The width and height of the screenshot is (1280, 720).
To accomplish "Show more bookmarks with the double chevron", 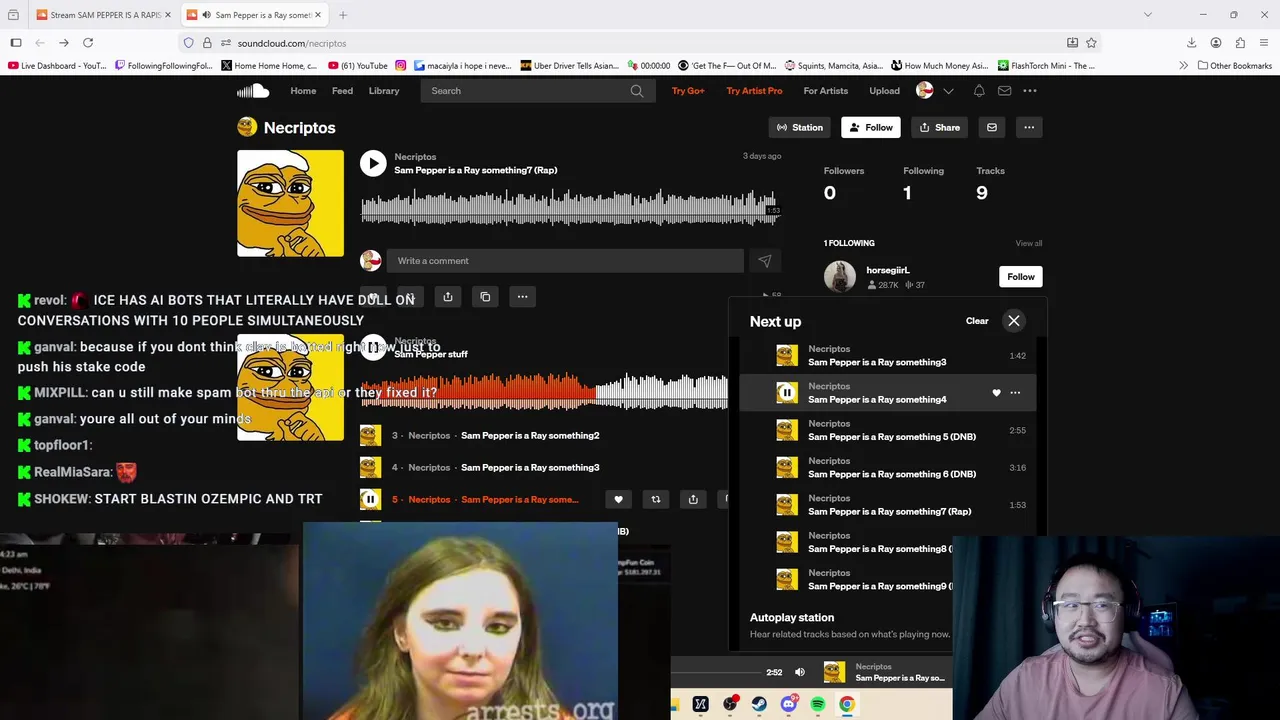I will [1183, 66].
